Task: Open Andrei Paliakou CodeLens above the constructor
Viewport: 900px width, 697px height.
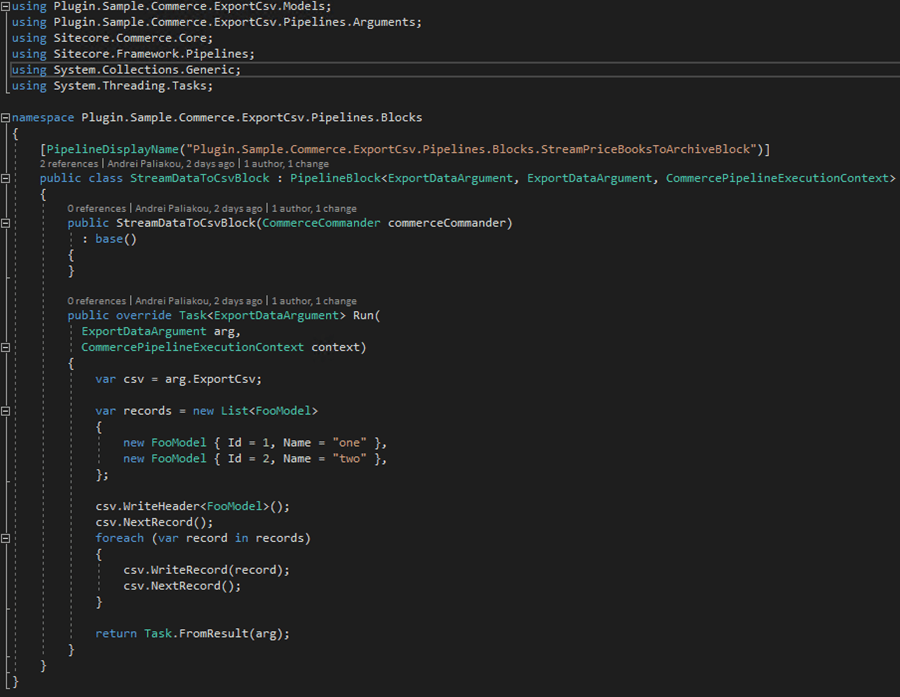Action: (x=199, y=208)
